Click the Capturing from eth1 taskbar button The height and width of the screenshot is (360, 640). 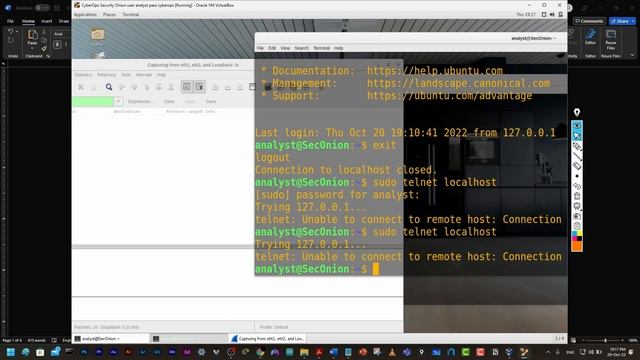(268, 339)
